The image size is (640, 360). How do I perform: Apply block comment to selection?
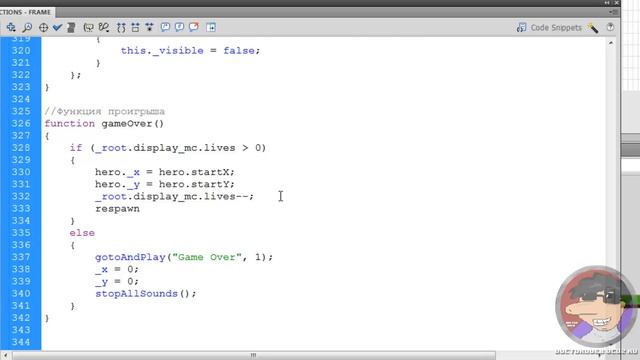pyautogui.click(x=165, y=27)
